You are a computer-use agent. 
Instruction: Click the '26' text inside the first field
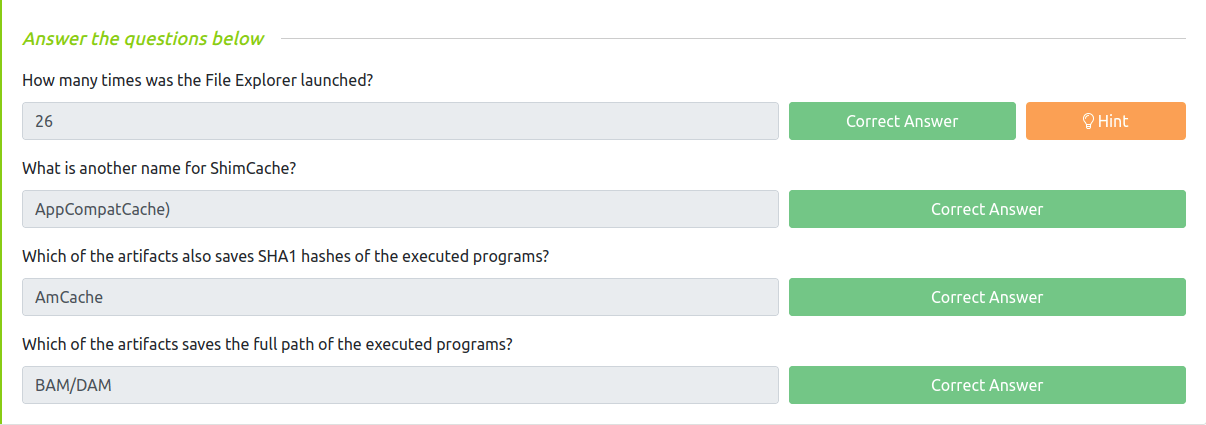(x=44, y=121)
